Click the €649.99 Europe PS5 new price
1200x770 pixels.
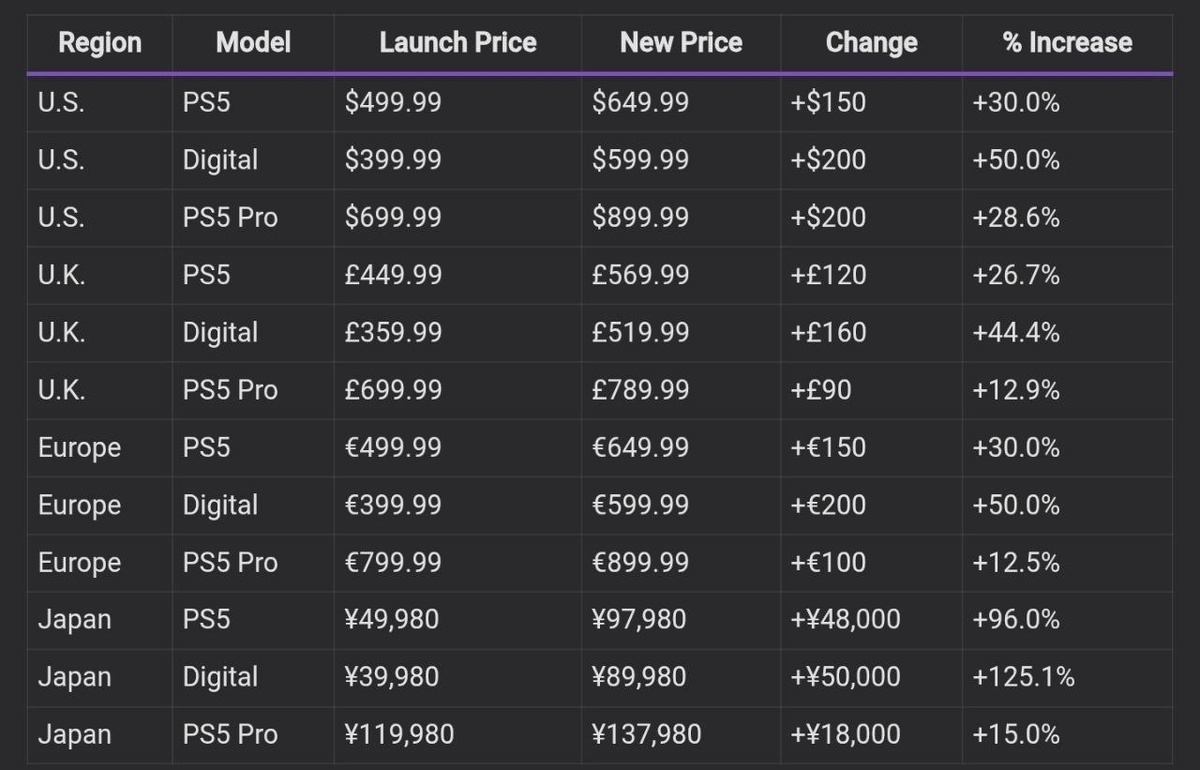tap(640, 447)
